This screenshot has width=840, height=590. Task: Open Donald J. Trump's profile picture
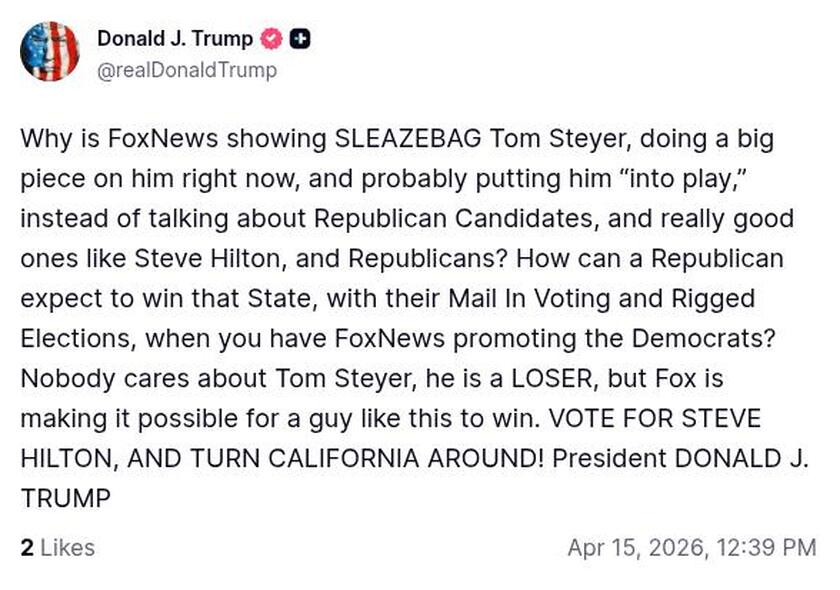pos(51,51)
